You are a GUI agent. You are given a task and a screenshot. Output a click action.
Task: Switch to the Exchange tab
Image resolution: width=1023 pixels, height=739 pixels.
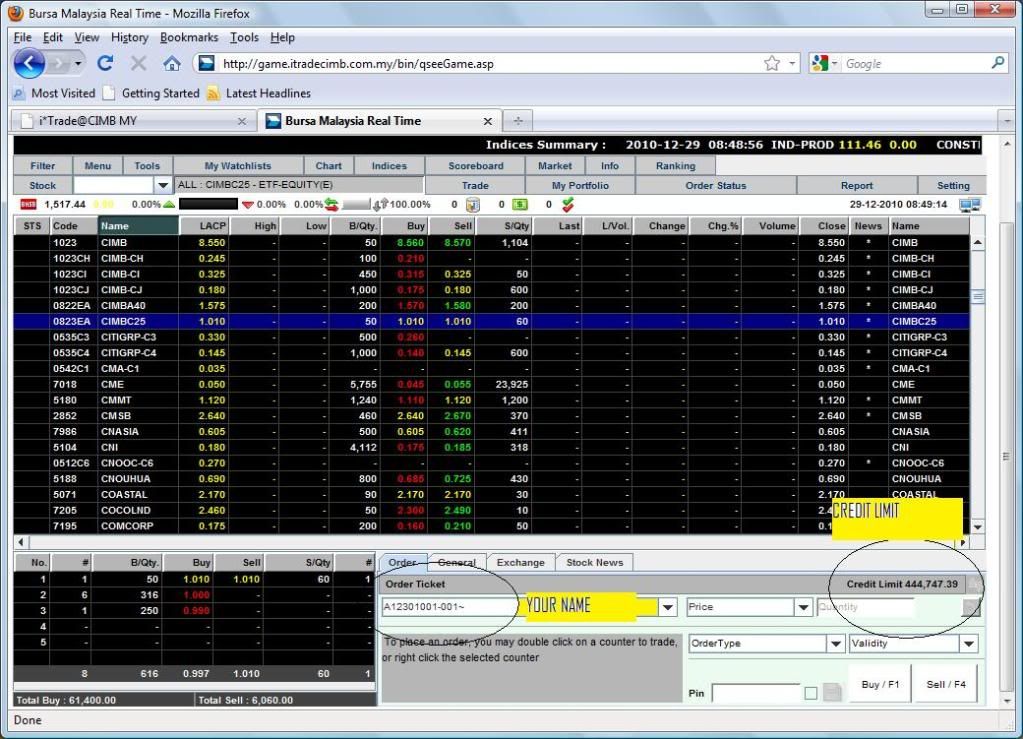520,563
